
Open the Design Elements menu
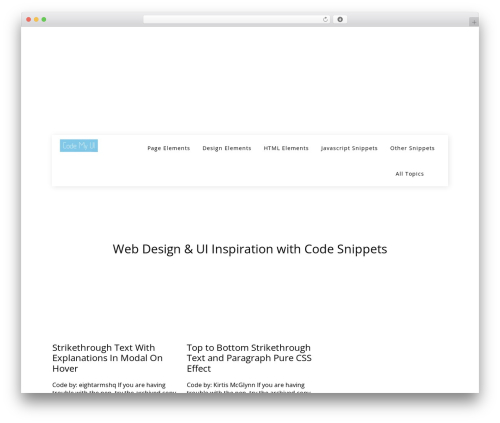(227, 148)
